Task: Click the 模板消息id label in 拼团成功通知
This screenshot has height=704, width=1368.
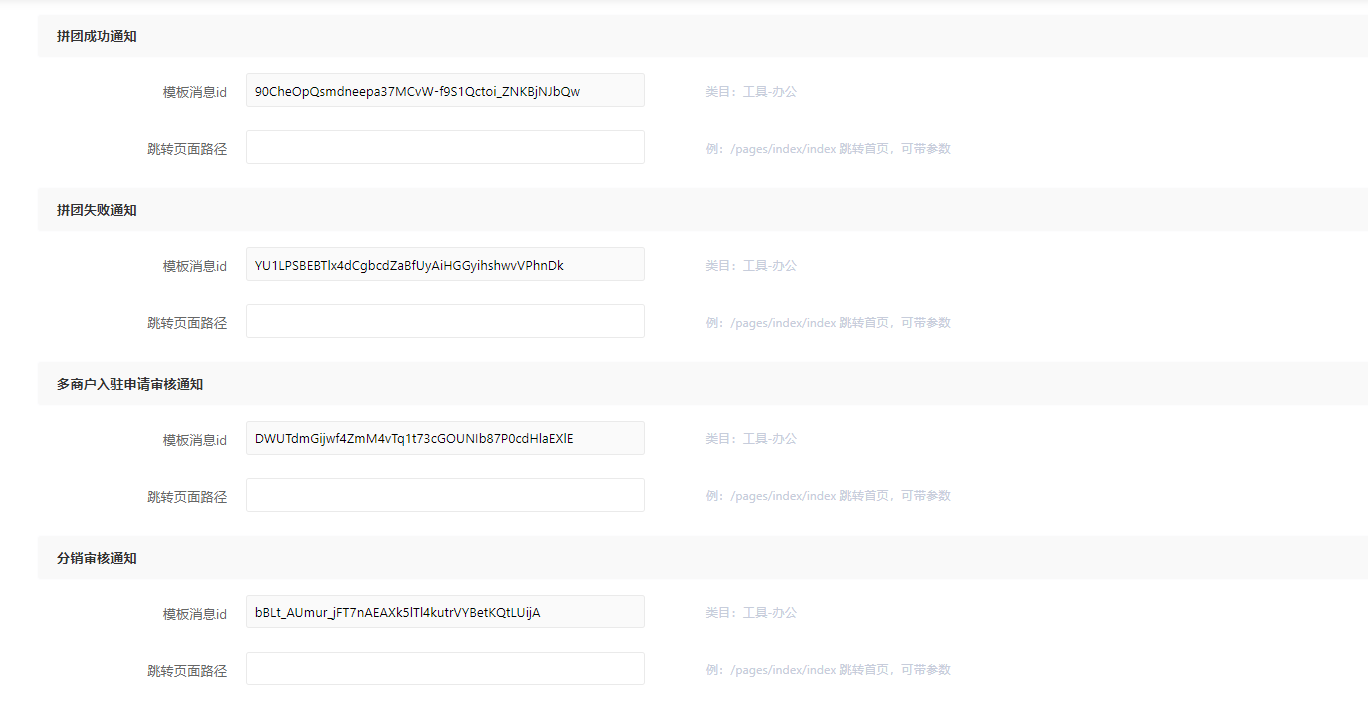Action: pos(195,92)
